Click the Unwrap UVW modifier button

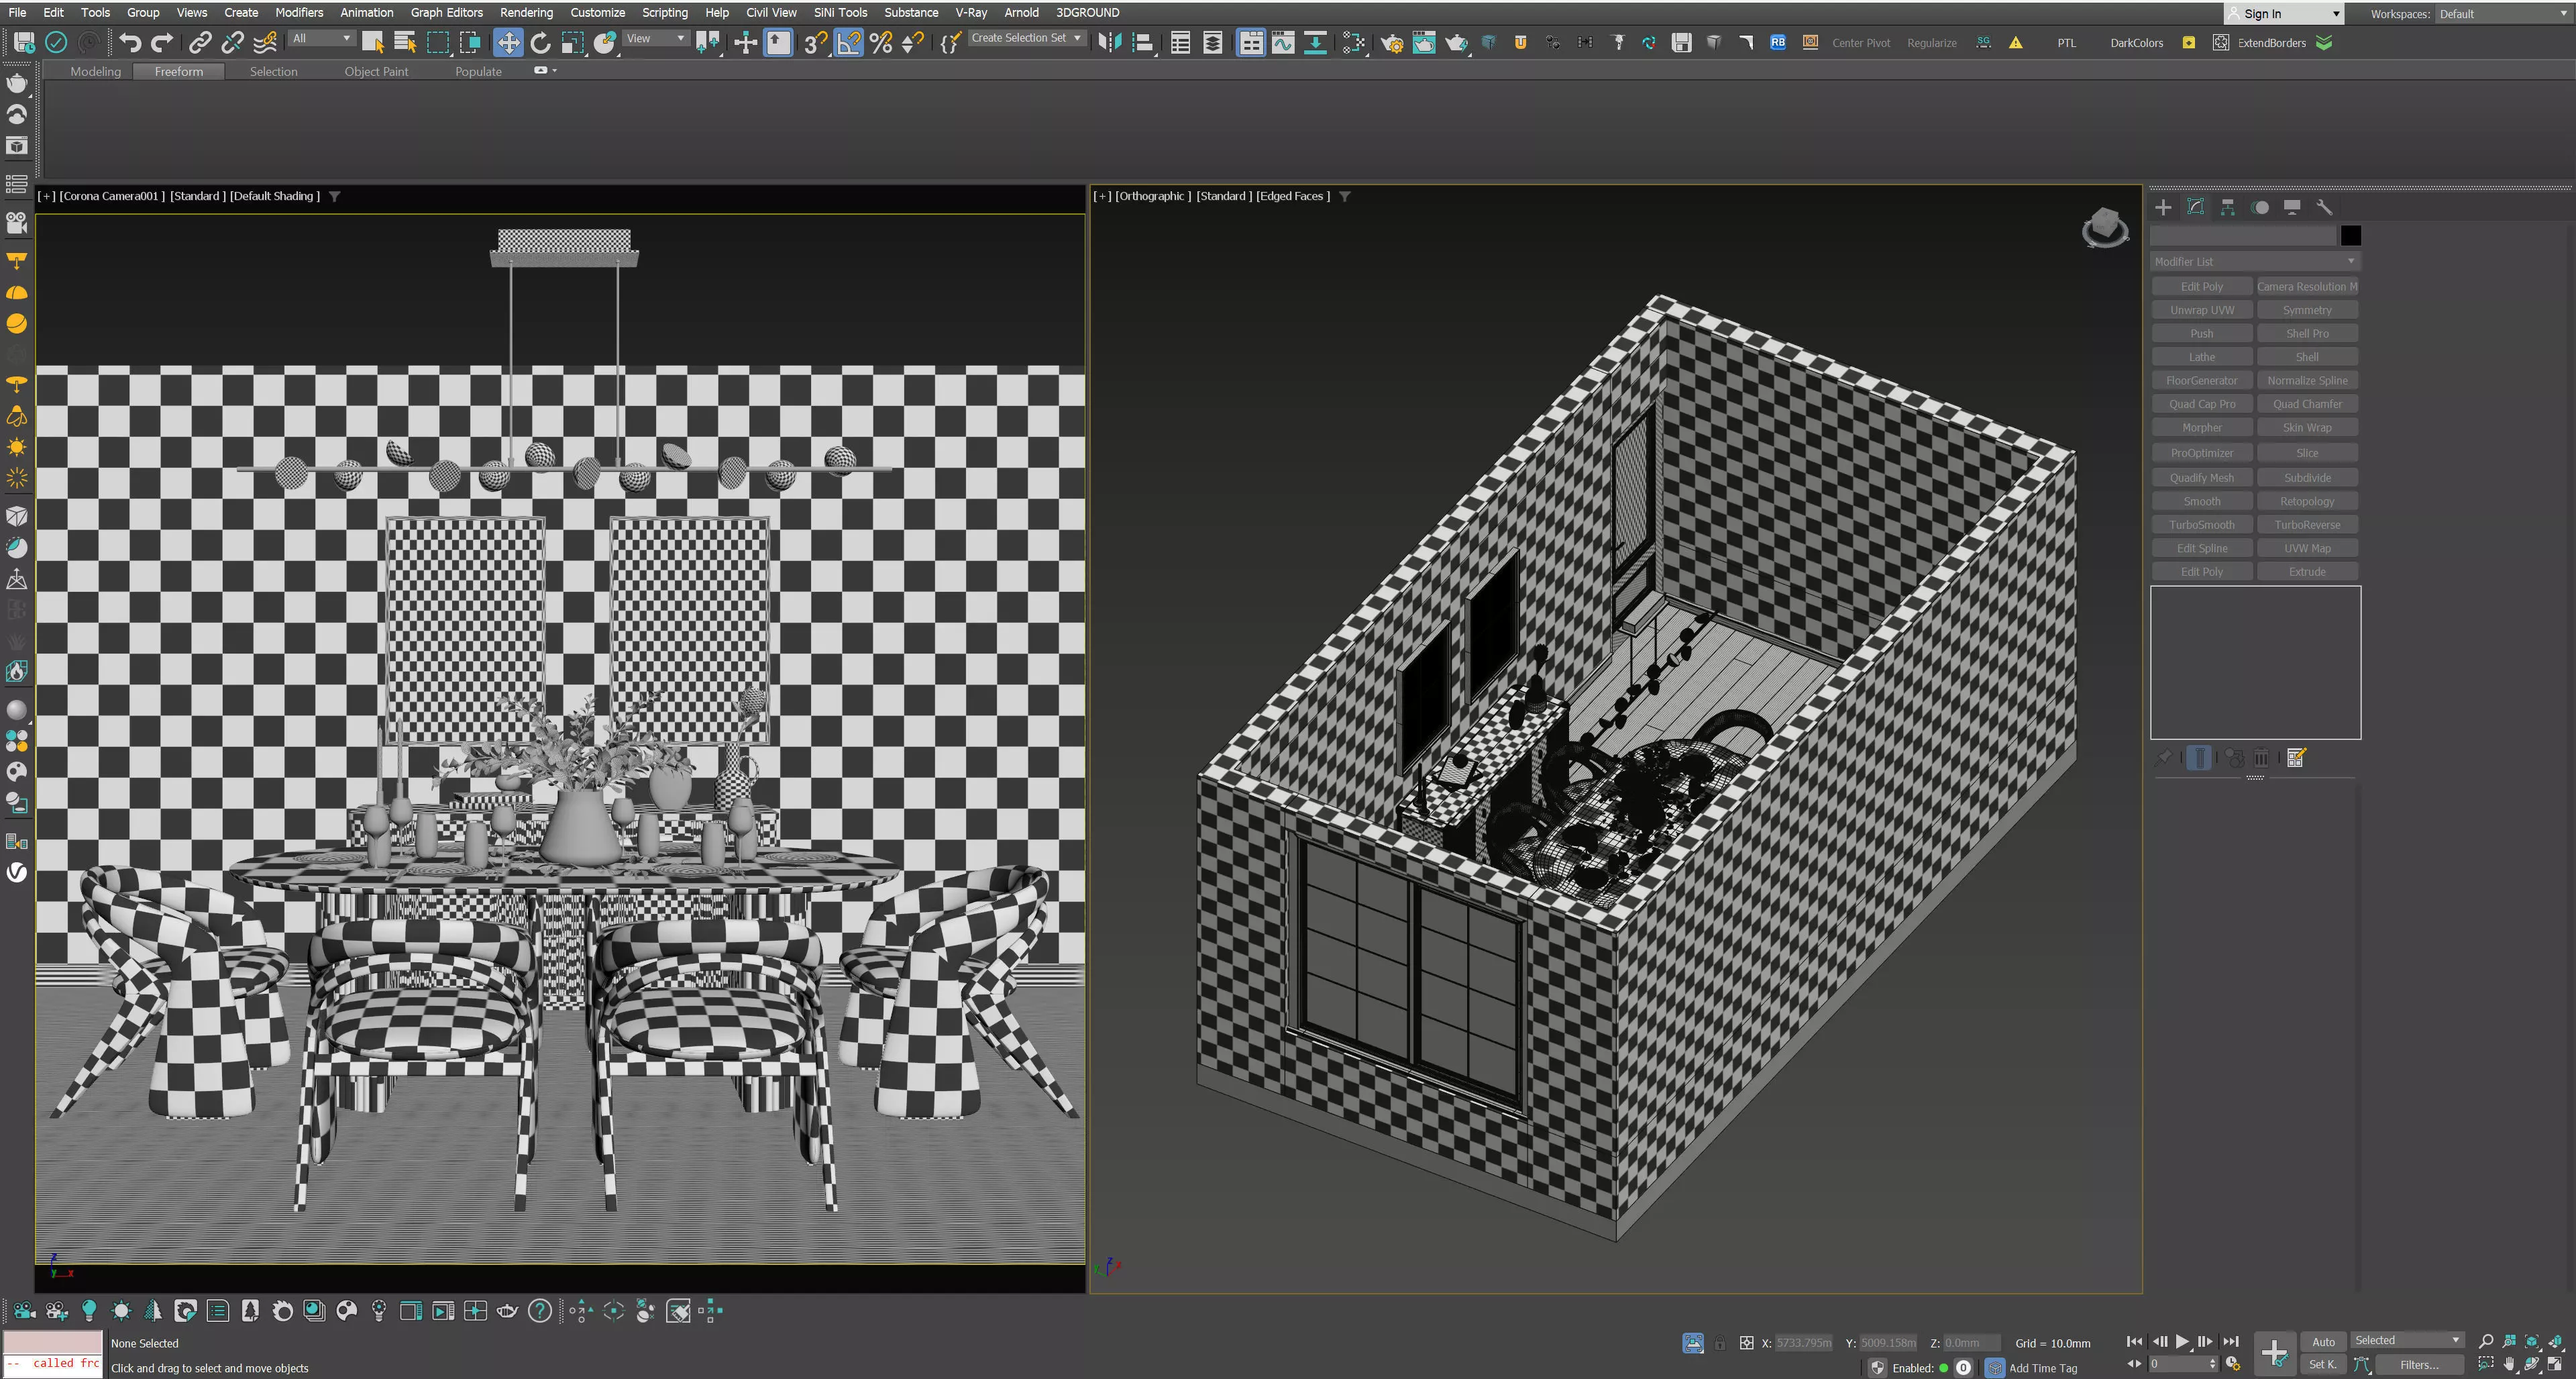tap(2201, 310)
